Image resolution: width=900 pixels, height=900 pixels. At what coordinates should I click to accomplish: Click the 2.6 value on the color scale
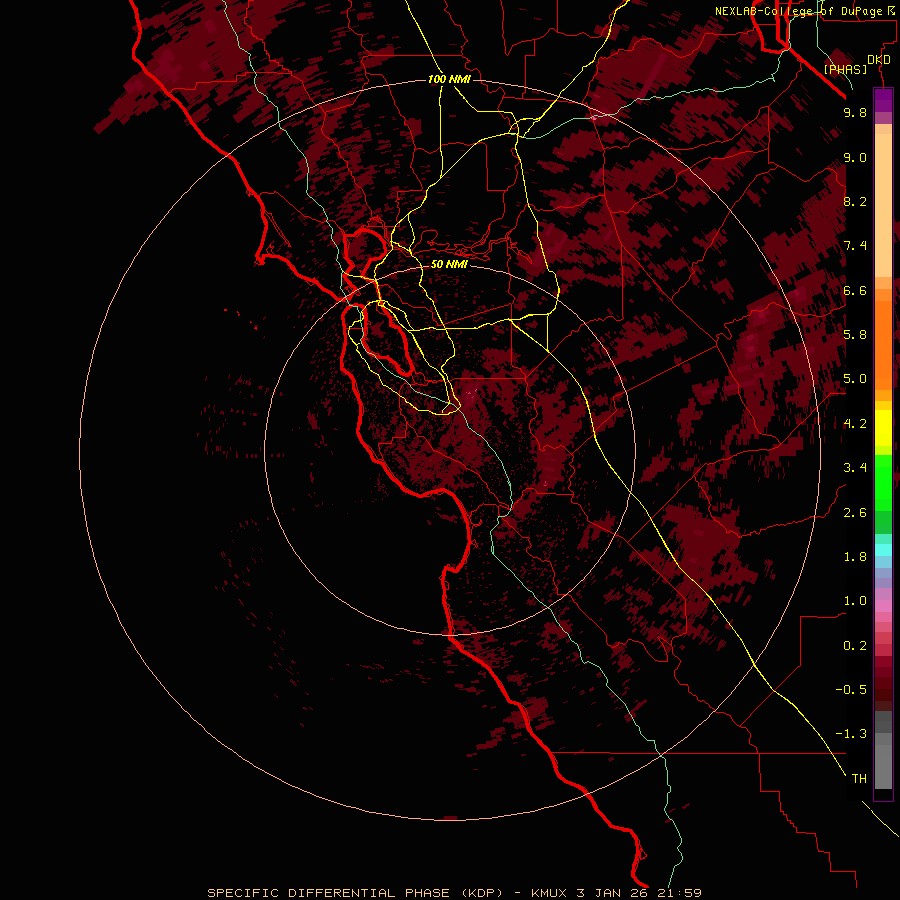point(855,513)
